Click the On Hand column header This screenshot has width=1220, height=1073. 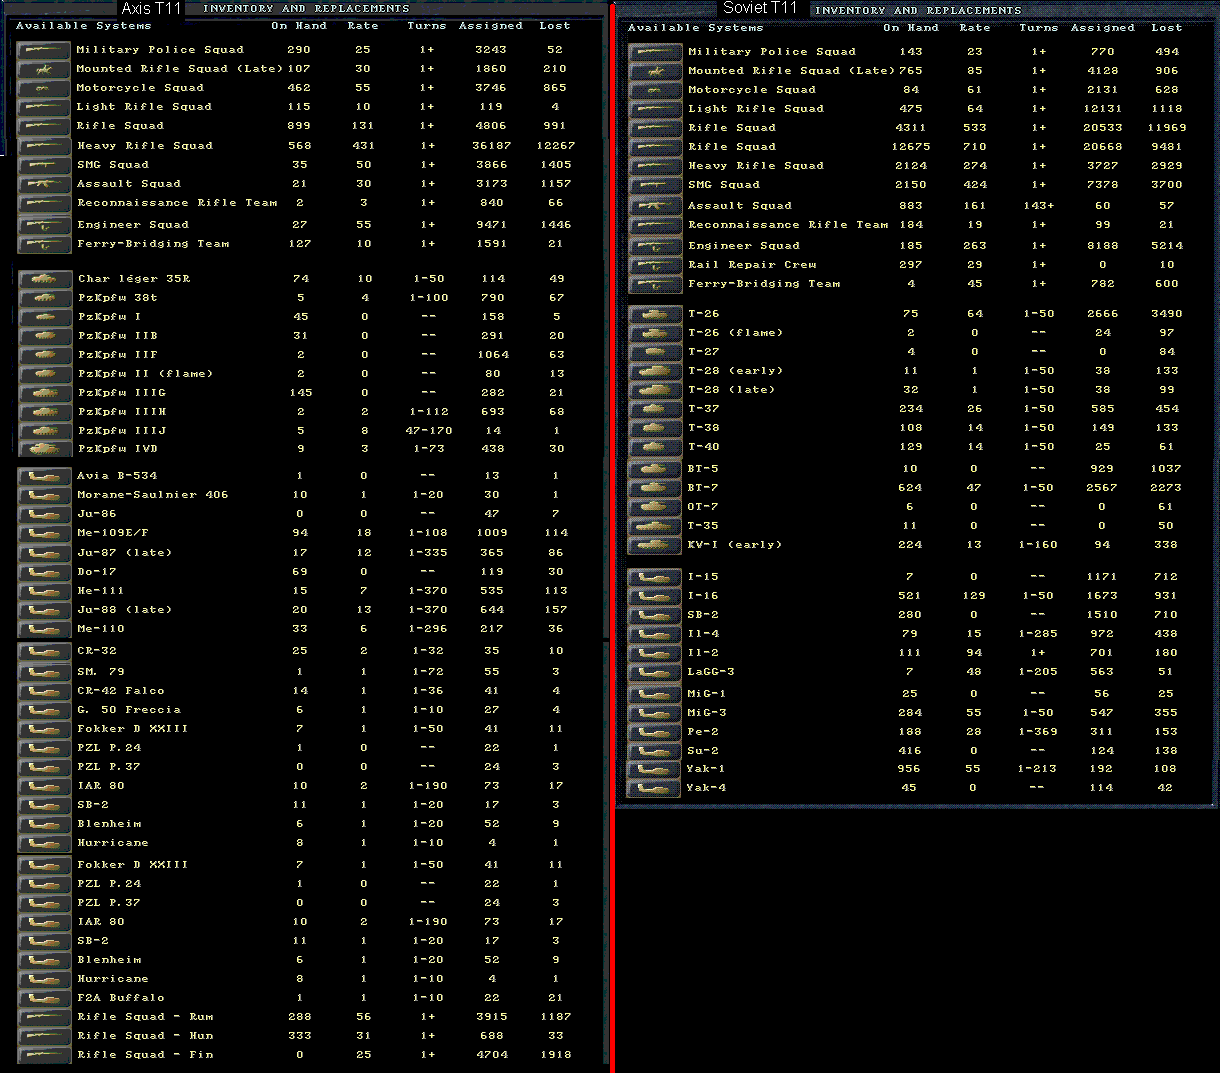(x=297, y=25)
